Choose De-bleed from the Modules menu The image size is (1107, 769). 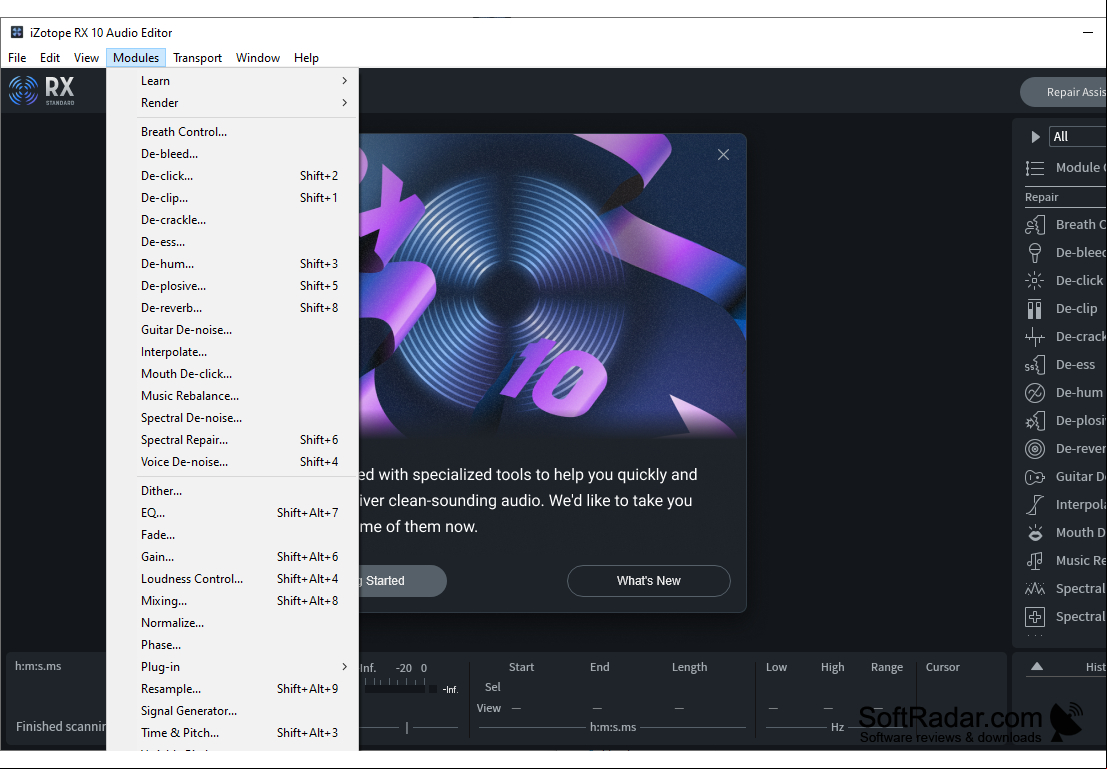click(x=232, y=153)
